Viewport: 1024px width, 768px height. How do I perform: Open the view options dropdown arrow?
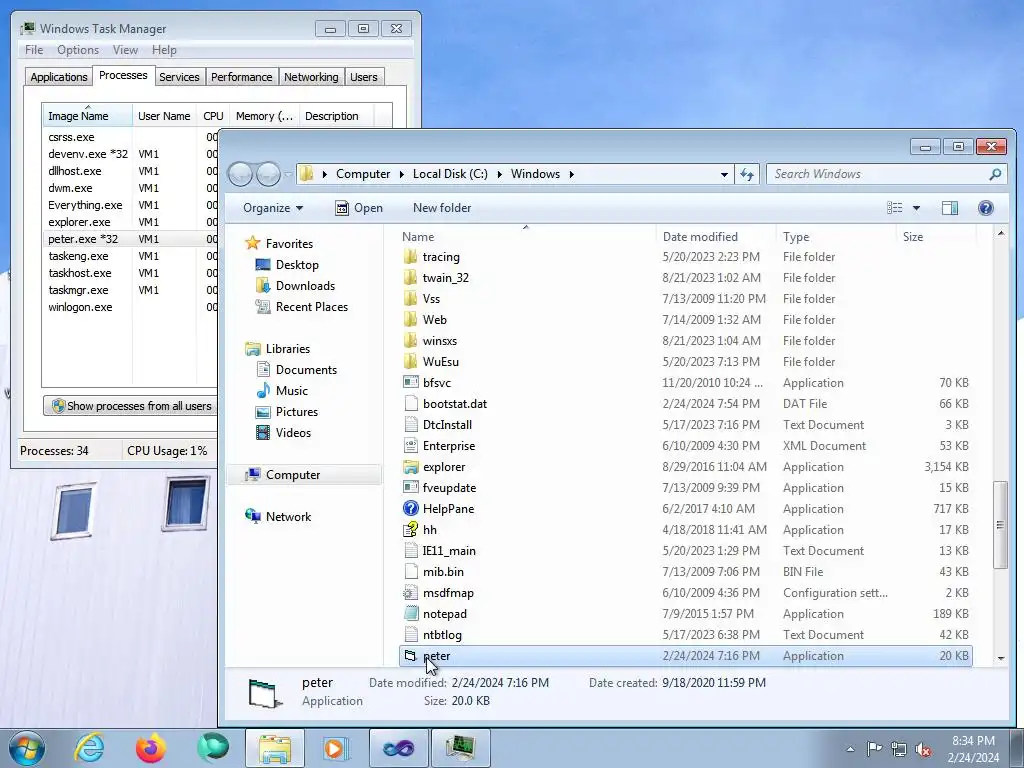click(916, 208)
